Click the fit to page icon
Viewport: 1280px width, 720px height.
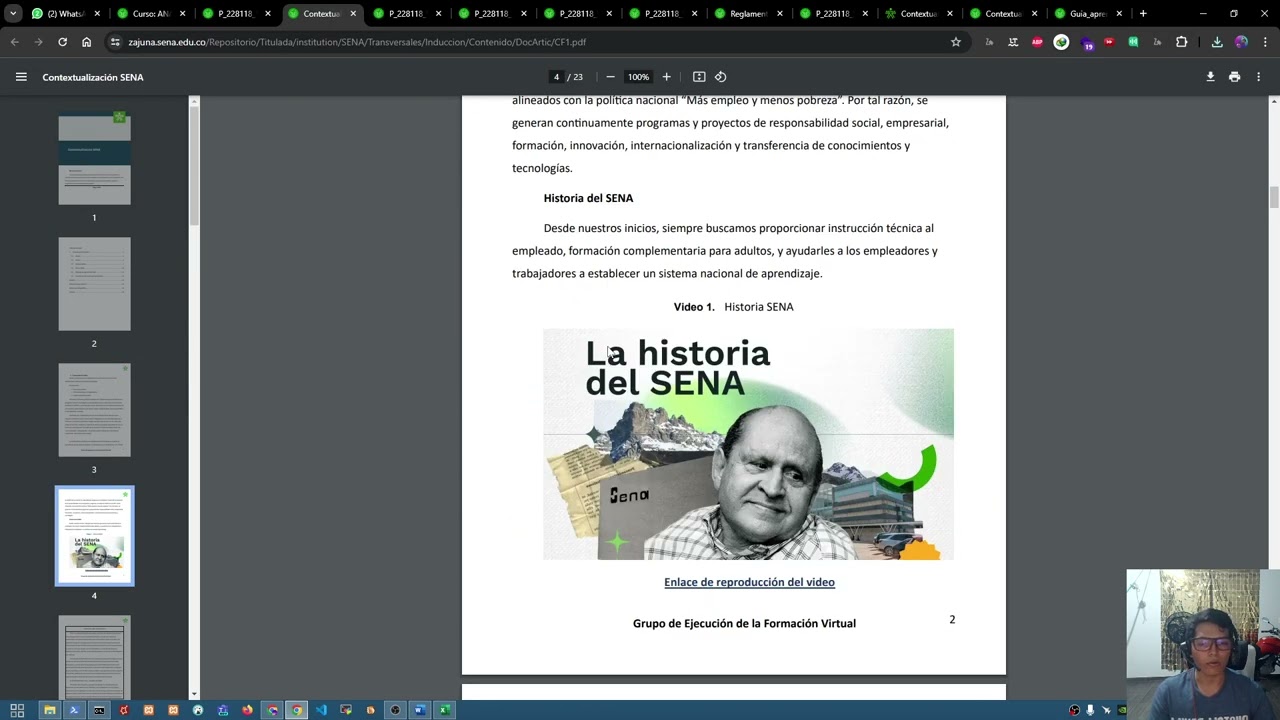699,77
